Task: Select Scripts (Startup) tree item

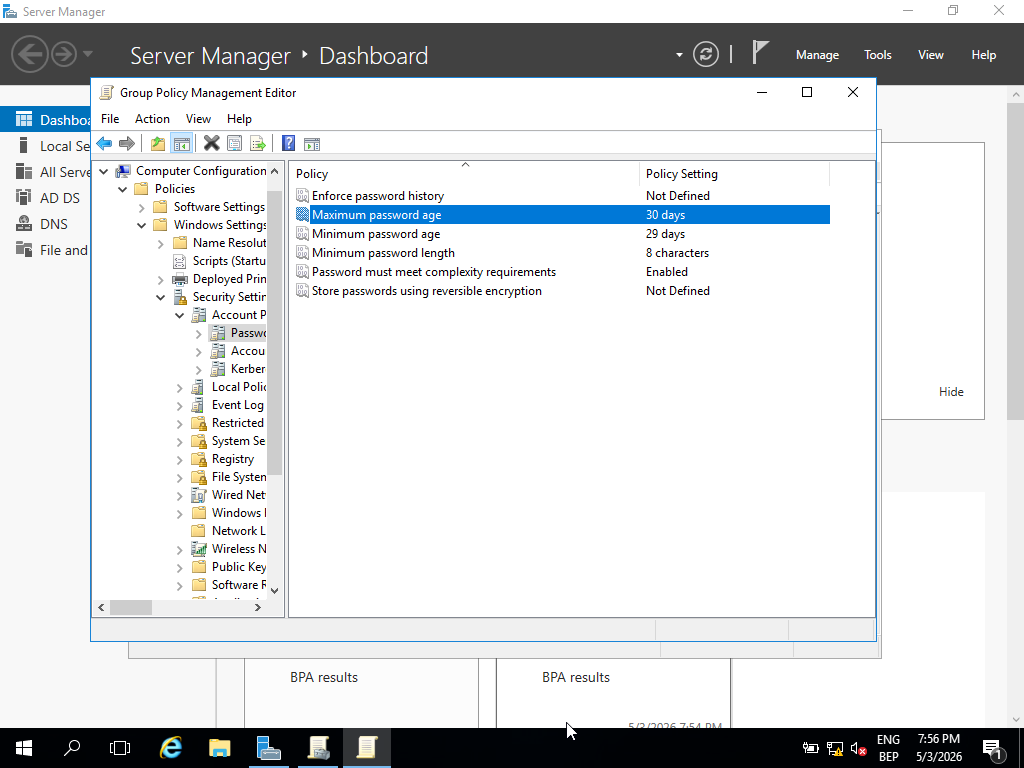Action: (229, 261)
